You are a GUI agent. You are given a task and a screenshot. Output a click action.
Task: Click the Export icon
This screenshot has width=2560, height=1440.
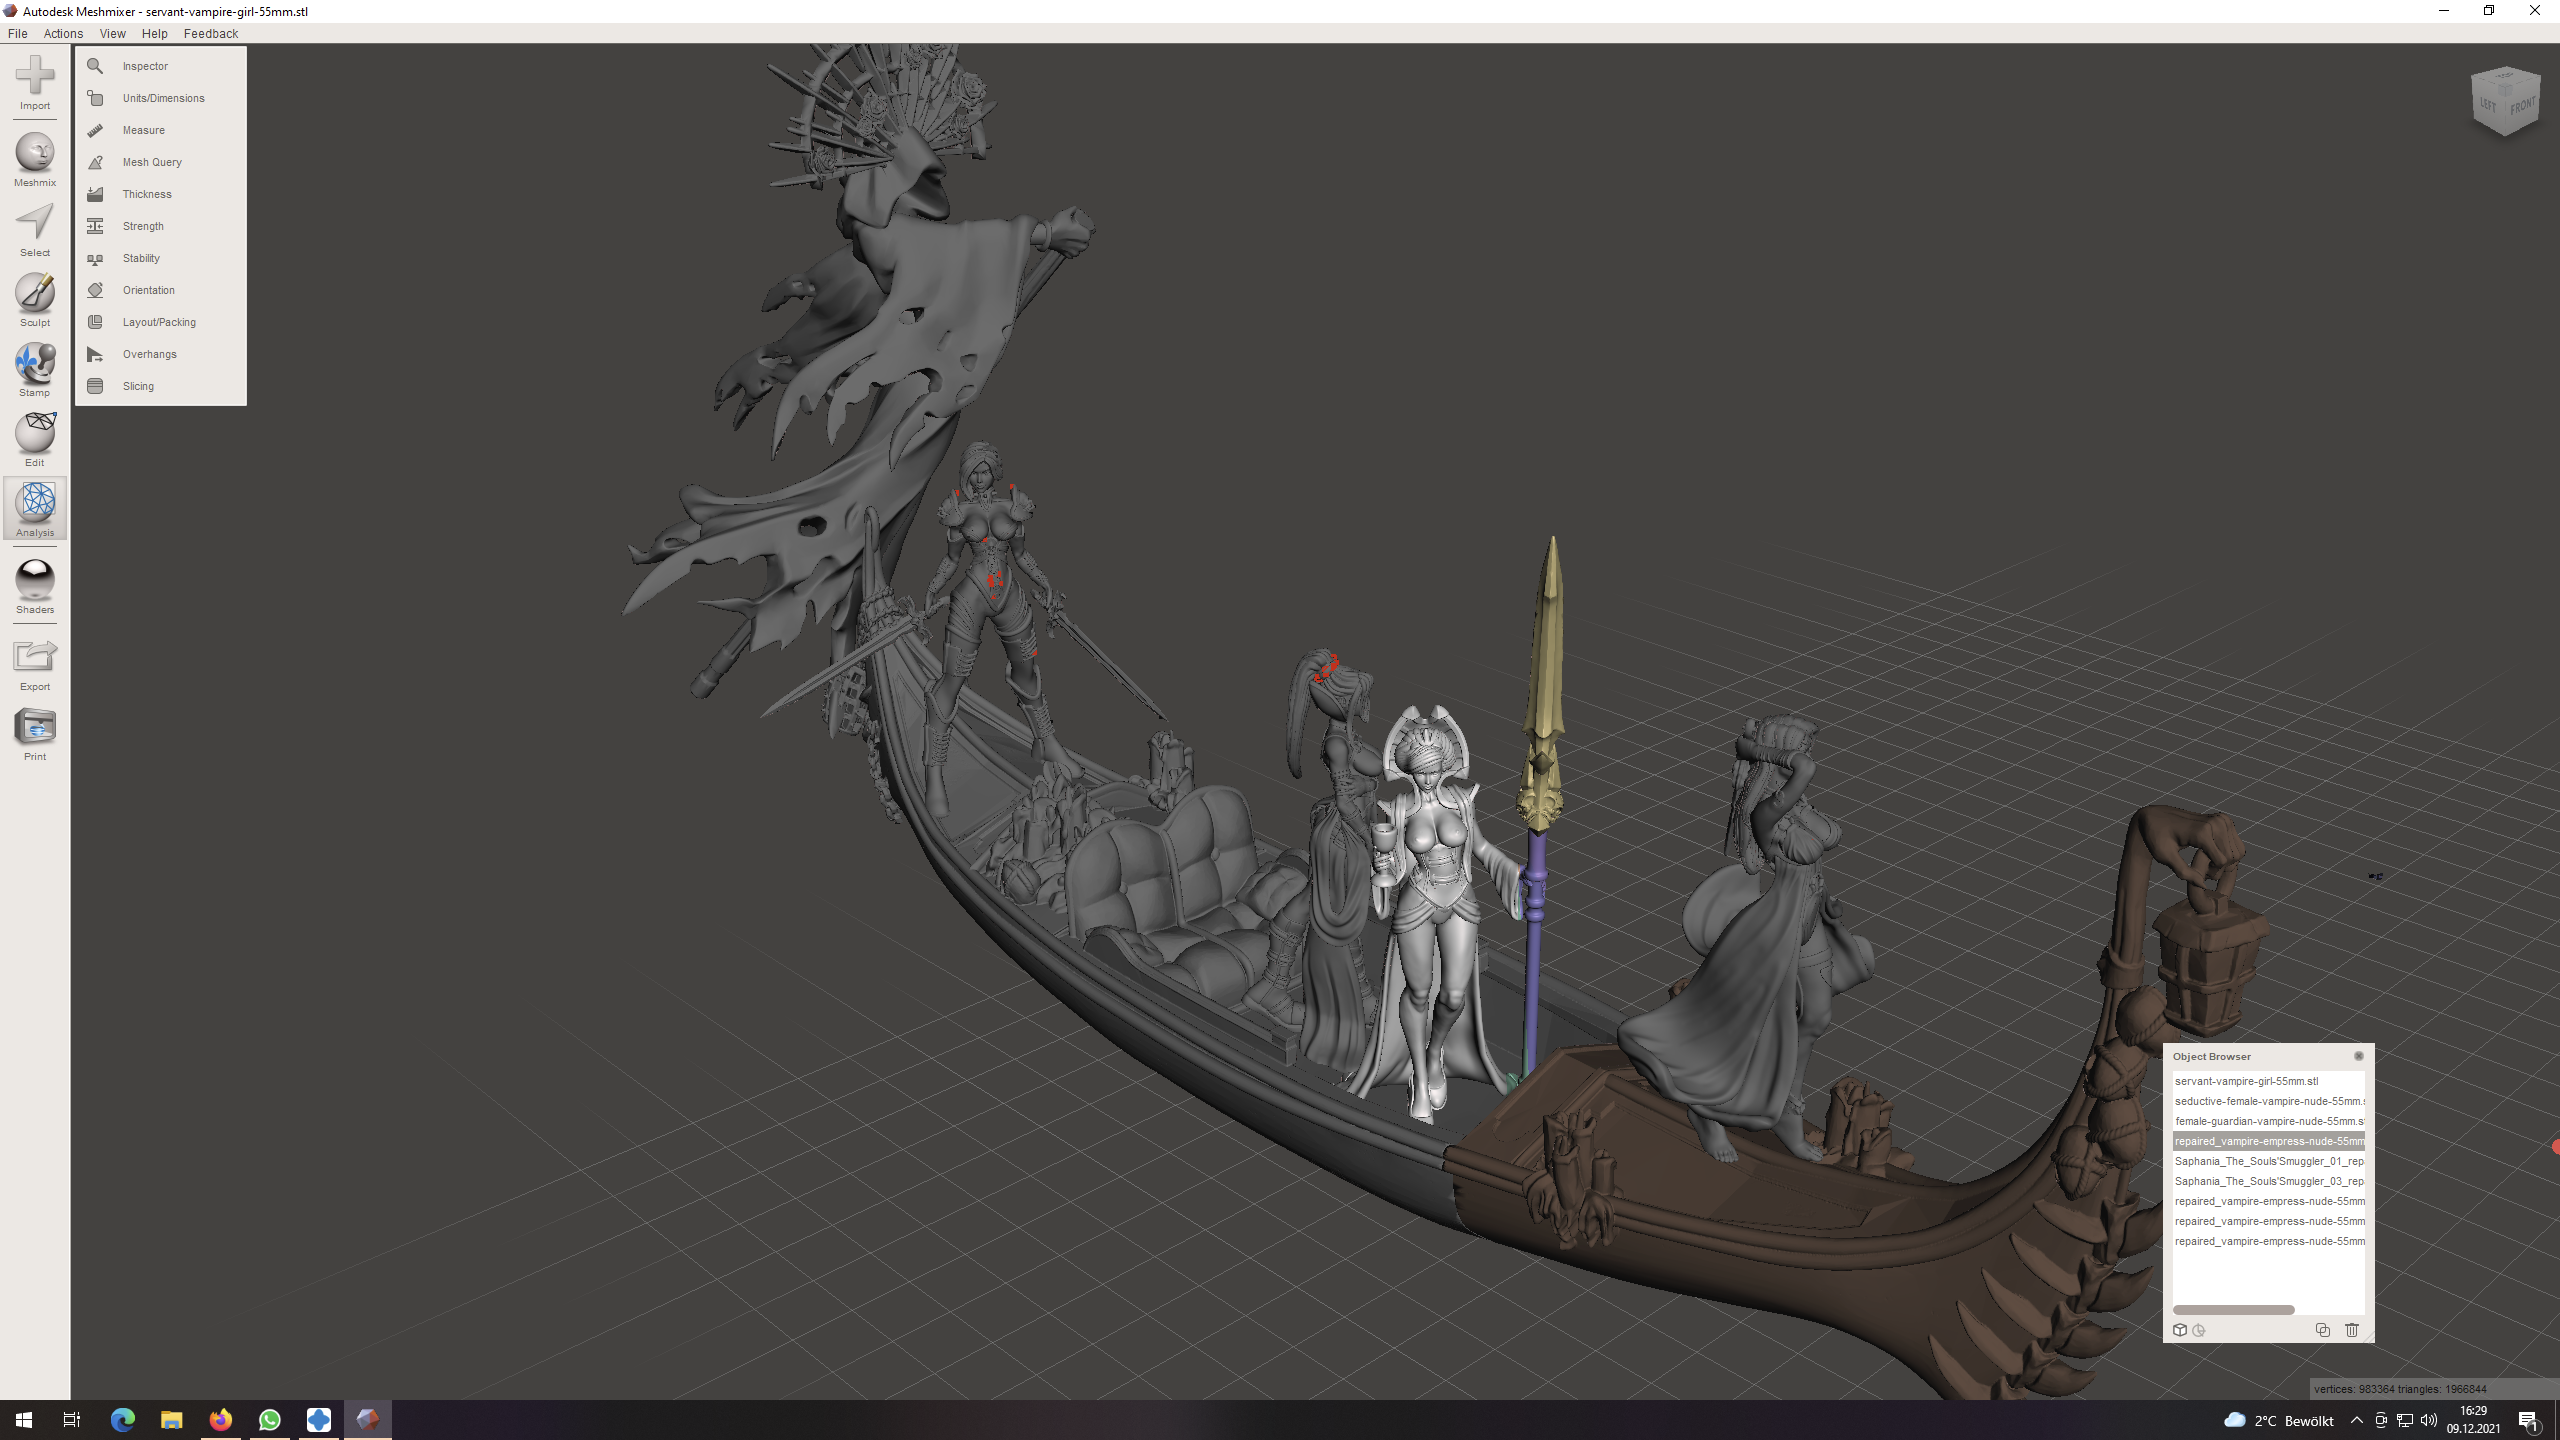pos(35,660)
